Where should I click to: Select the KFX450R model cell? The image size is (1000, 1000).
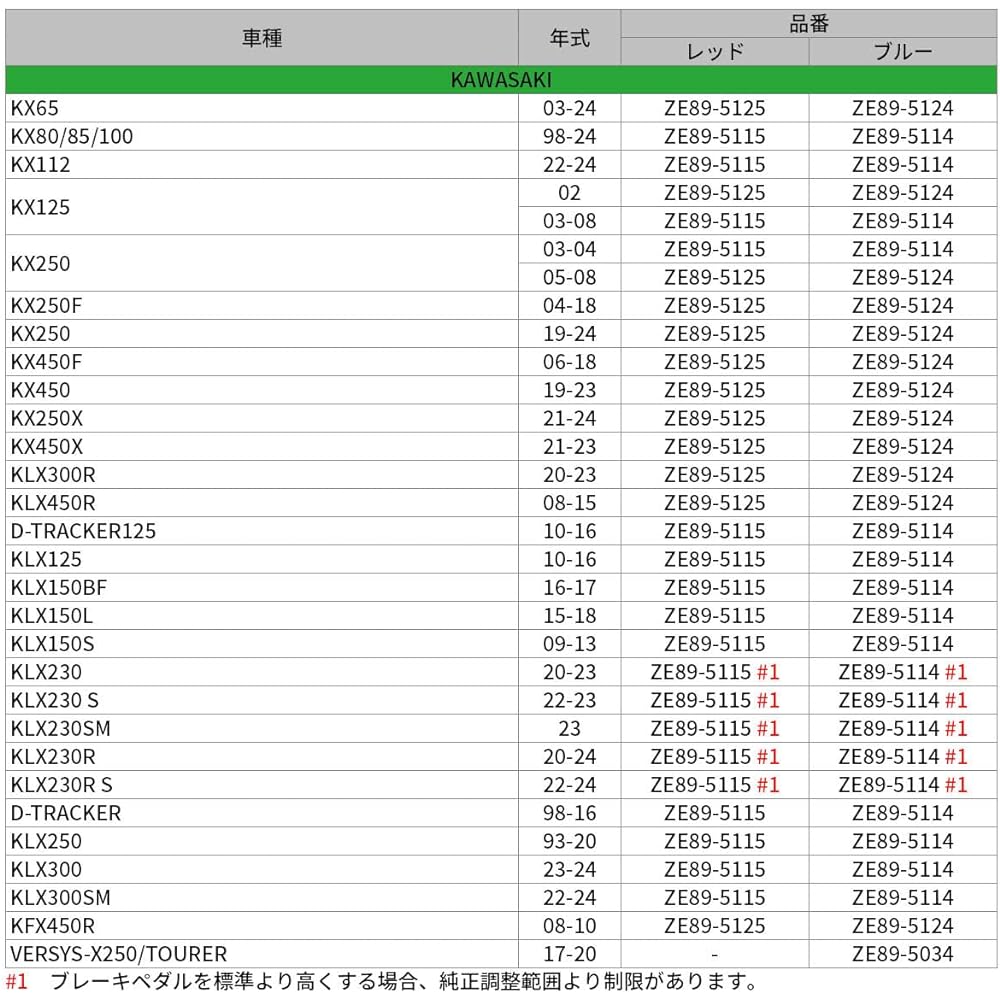click(261, 925)
